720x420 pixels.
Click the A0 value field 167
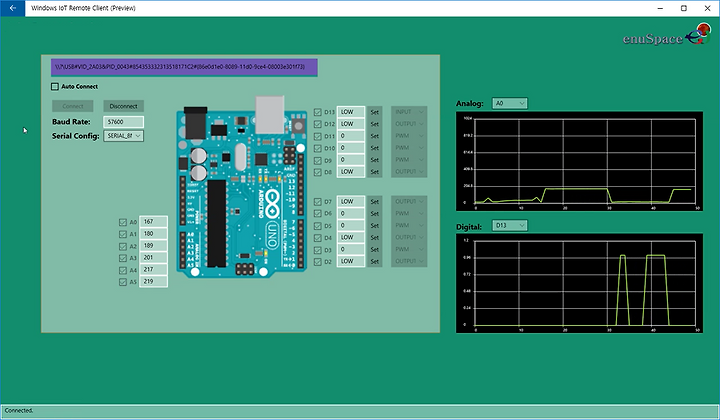pyautogui.click(x=153, y=222)
